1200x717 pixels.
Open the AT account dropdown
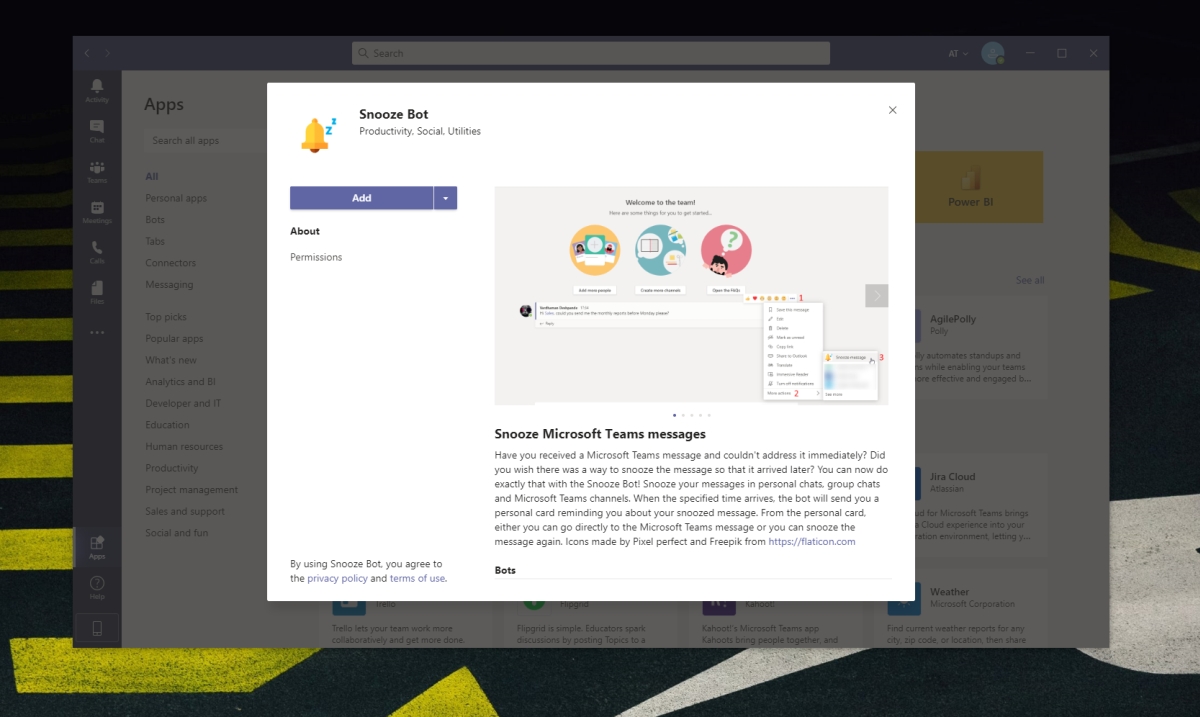tap(958, 53)
